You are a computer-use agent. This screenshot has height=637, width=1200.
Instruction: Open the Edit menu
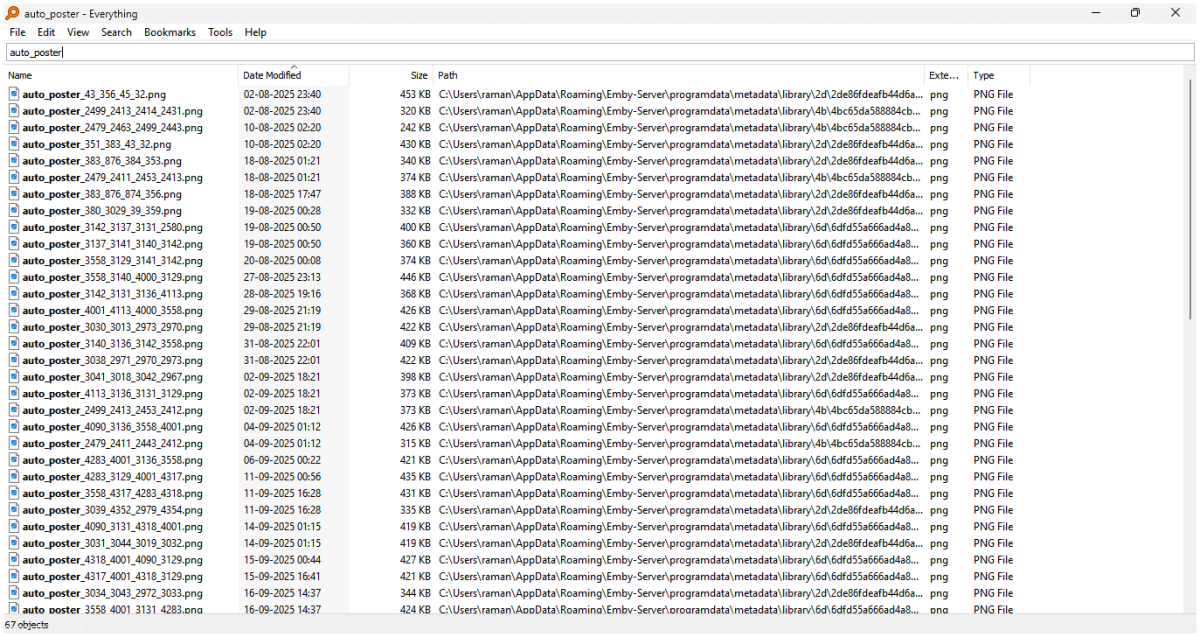(x=46, y=32)
